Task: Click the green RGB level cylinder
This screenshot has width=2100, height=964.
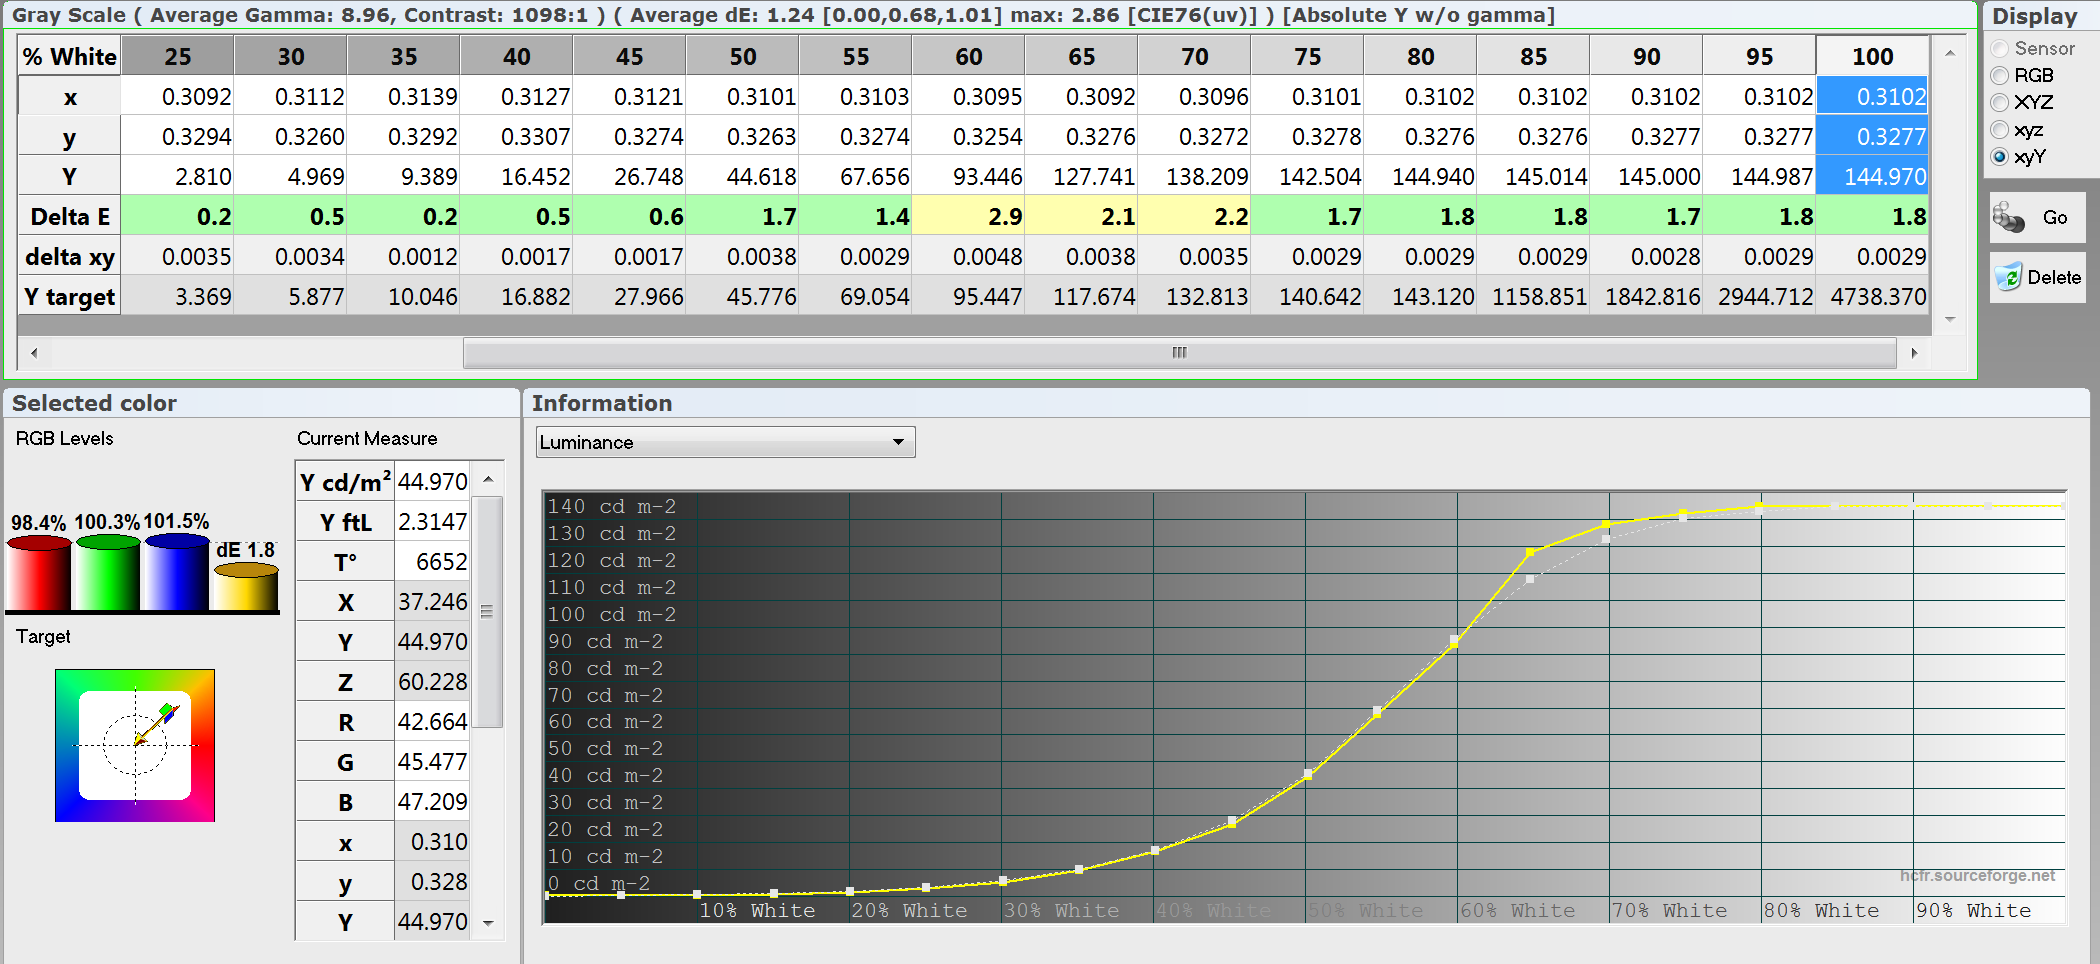Action: (x=108, y=571)
